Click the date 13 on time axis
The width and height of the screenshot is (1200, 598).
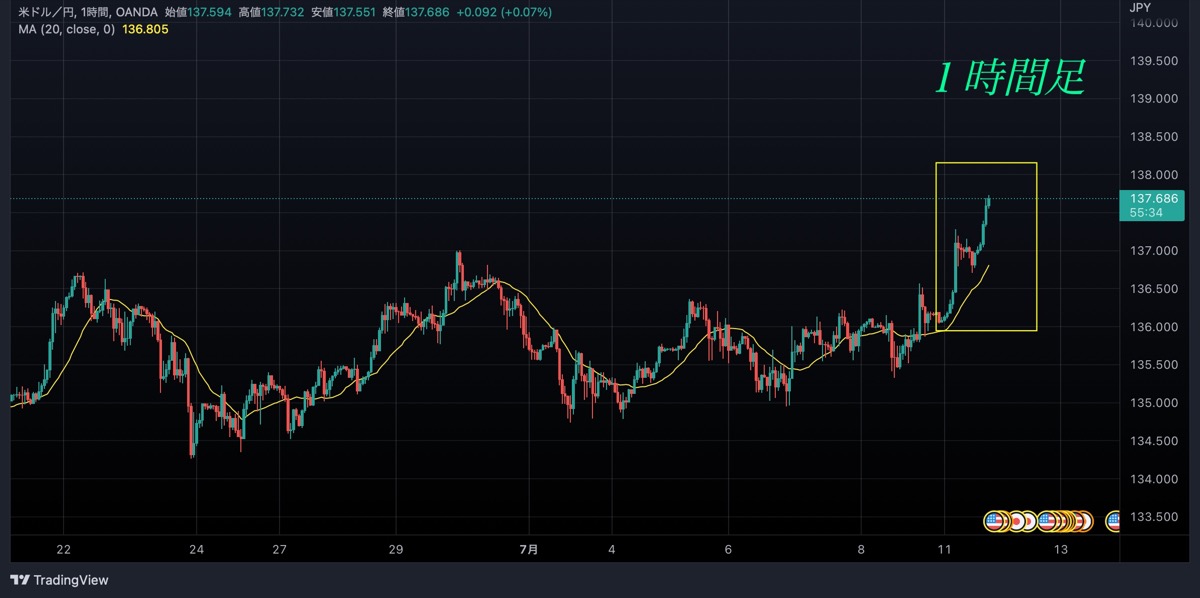1060,549
